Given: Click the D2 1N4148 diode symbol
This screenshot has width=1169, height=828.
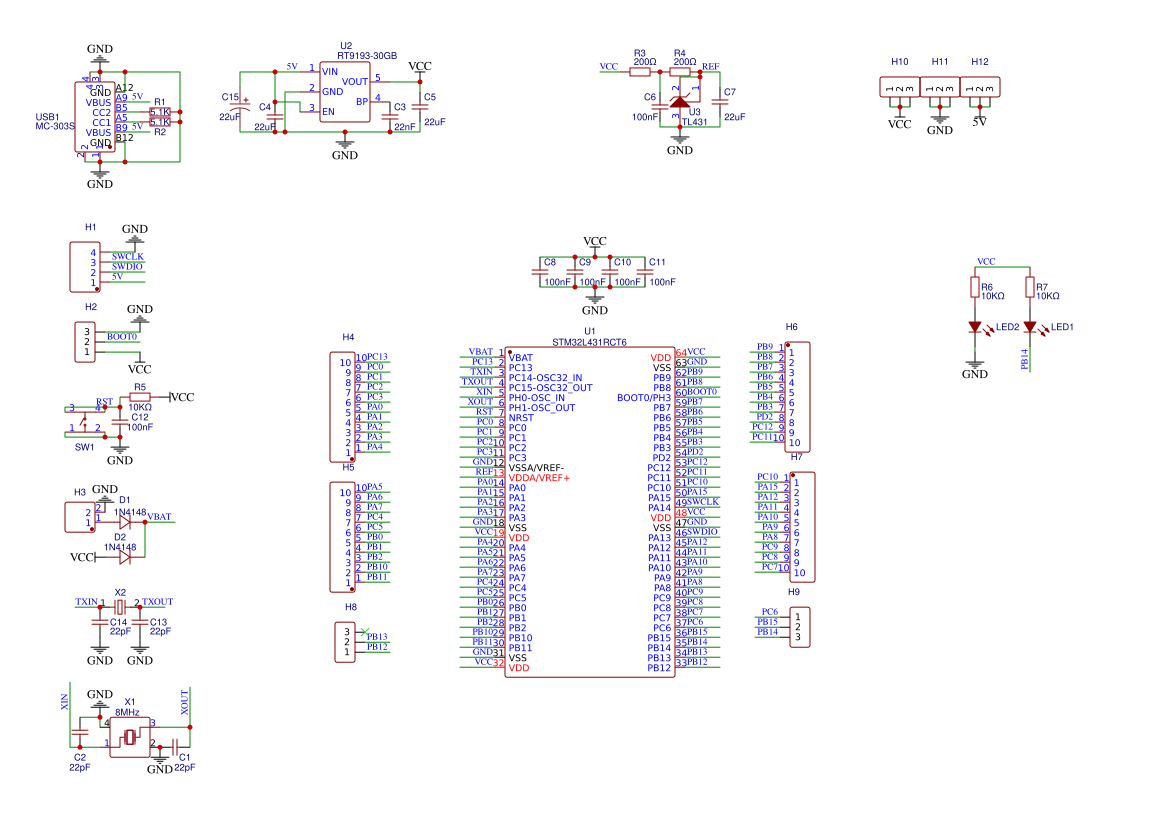Looking at the screenshot, I should pos(124,557).
